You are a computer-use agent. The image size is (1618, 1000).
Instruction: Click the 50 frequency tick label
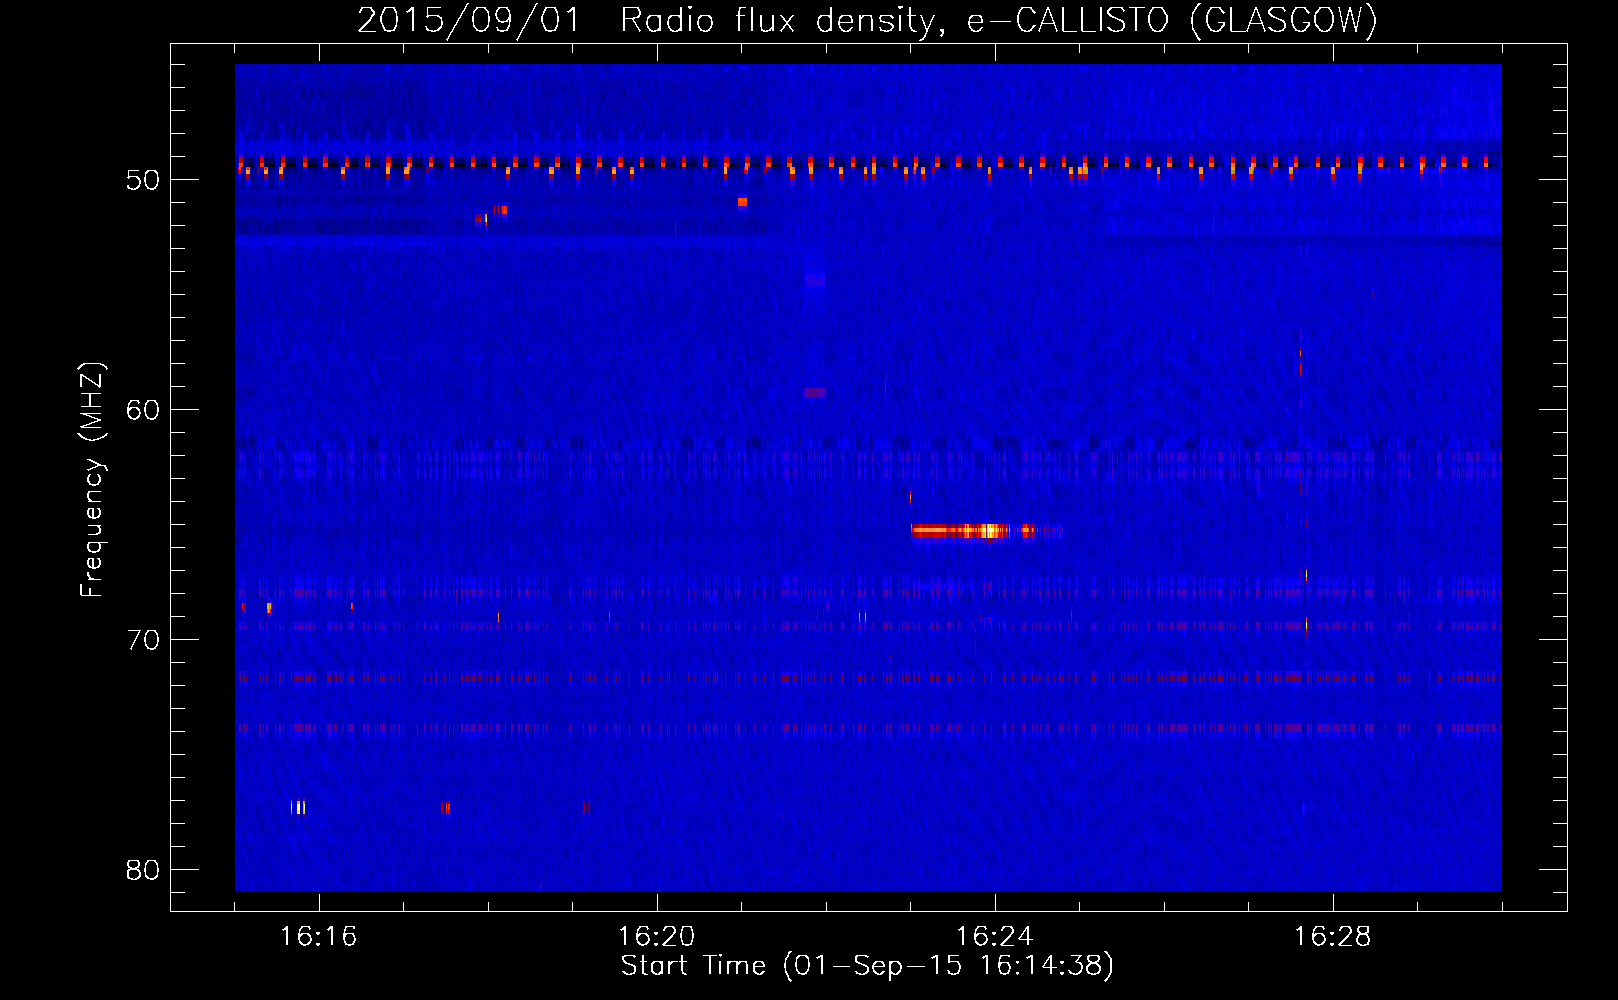[x=143, y=180]
